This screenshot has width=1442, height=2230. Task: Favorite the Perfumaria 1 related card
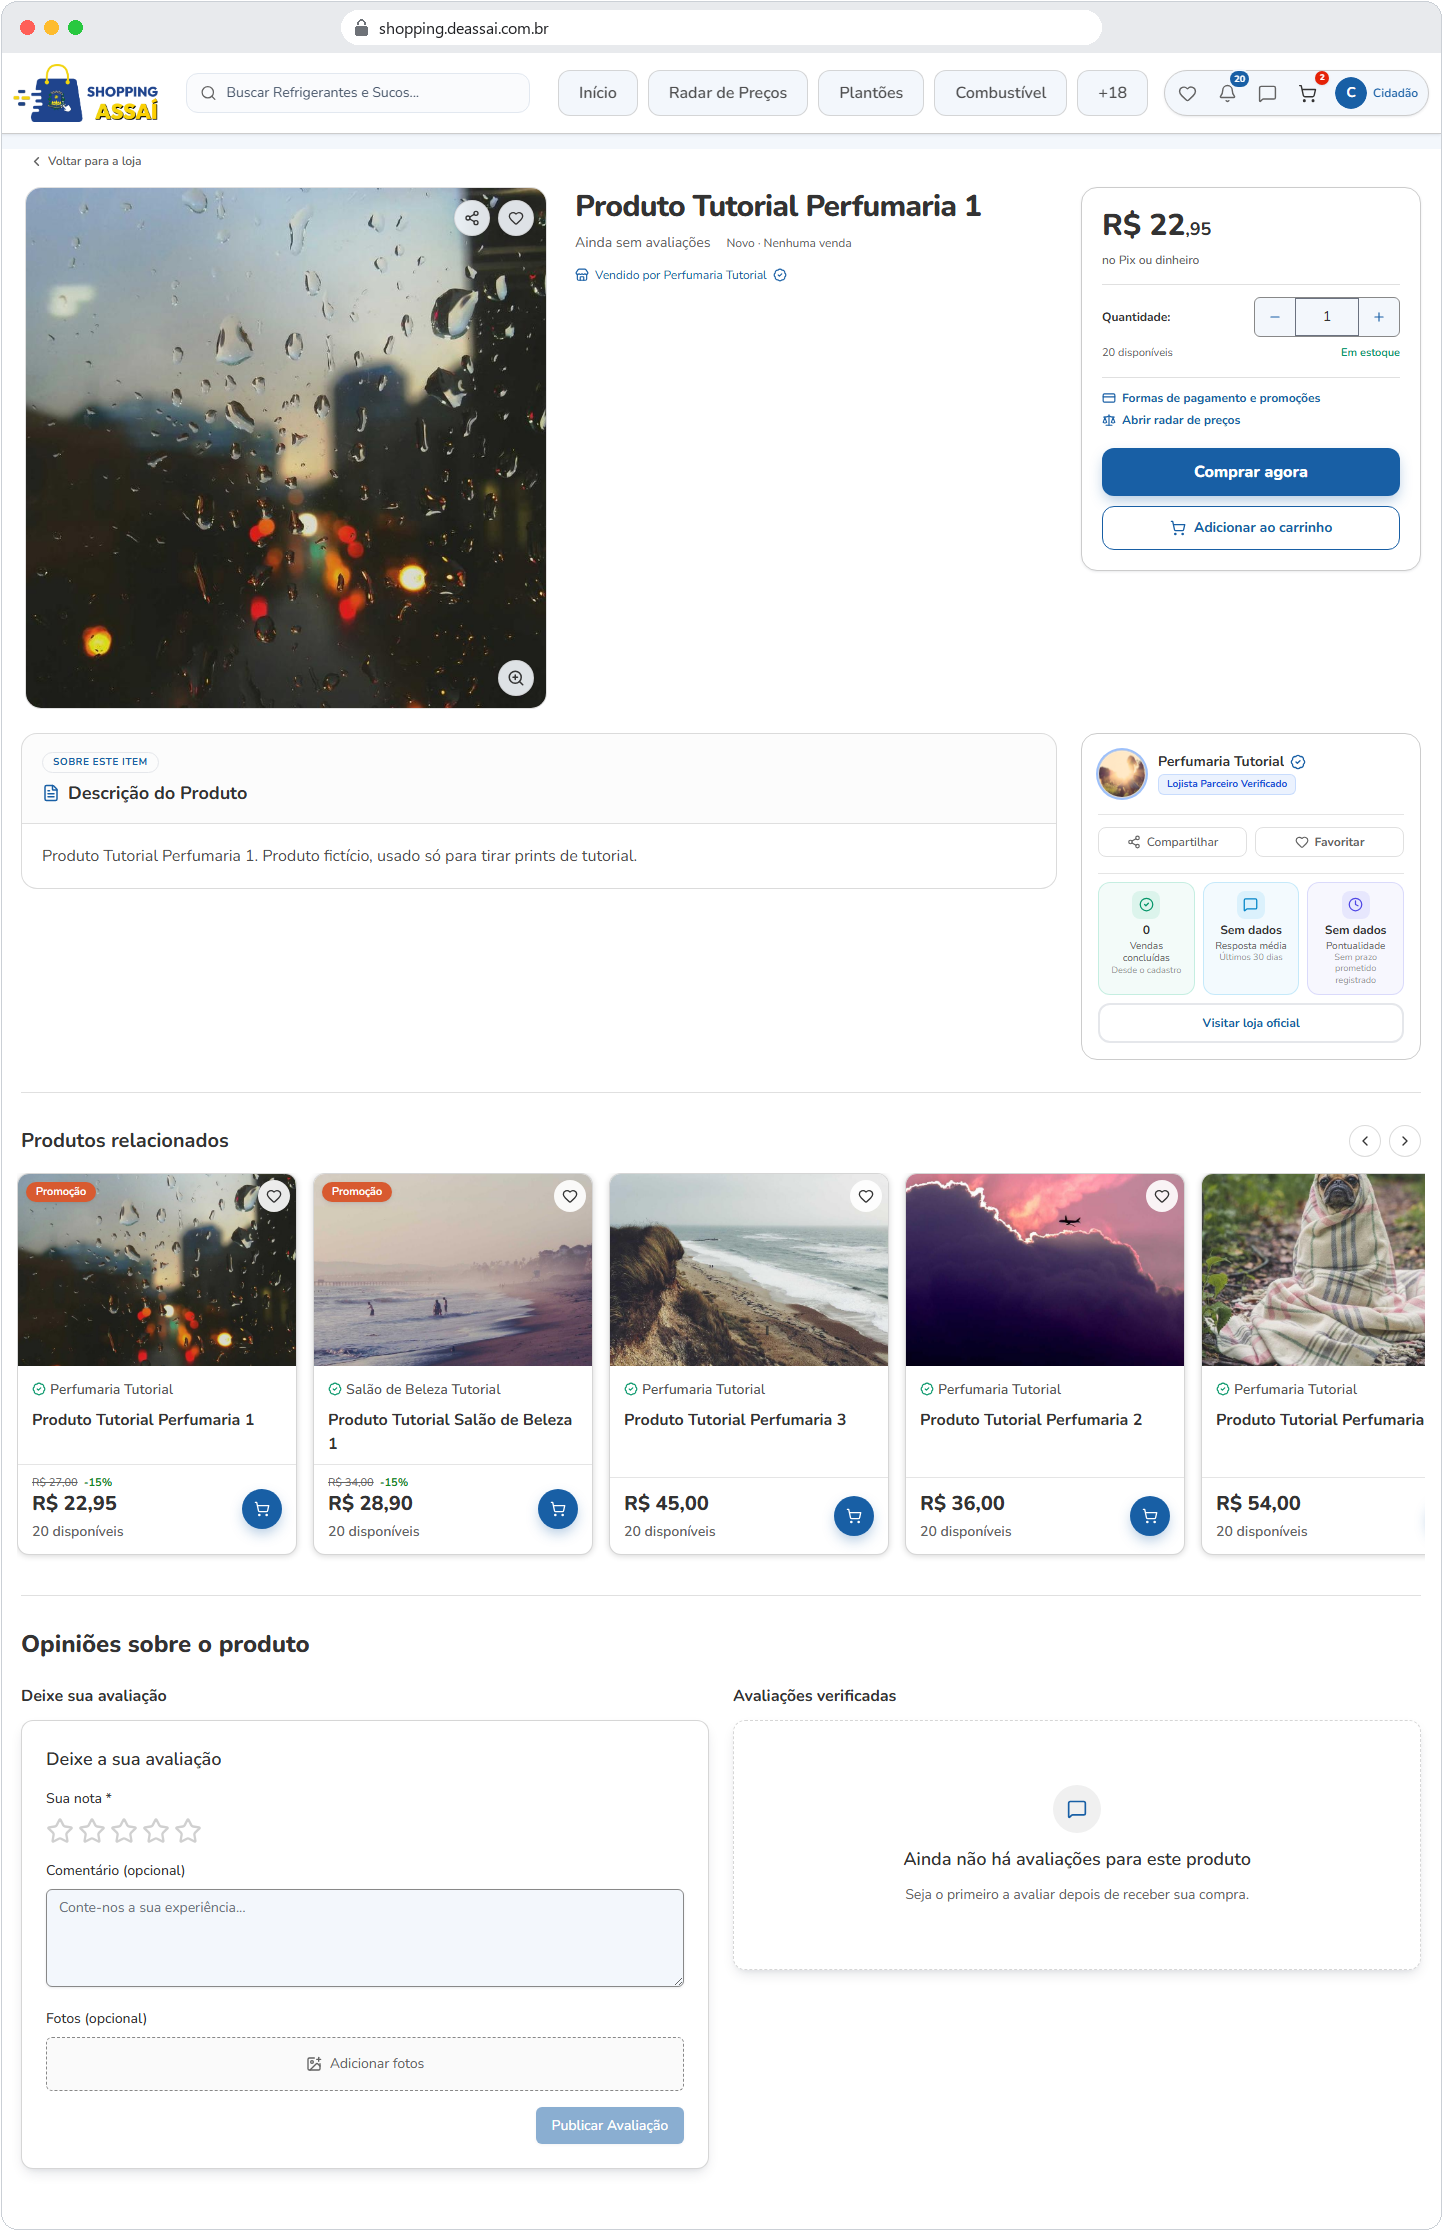click(x=274, y=1196)
